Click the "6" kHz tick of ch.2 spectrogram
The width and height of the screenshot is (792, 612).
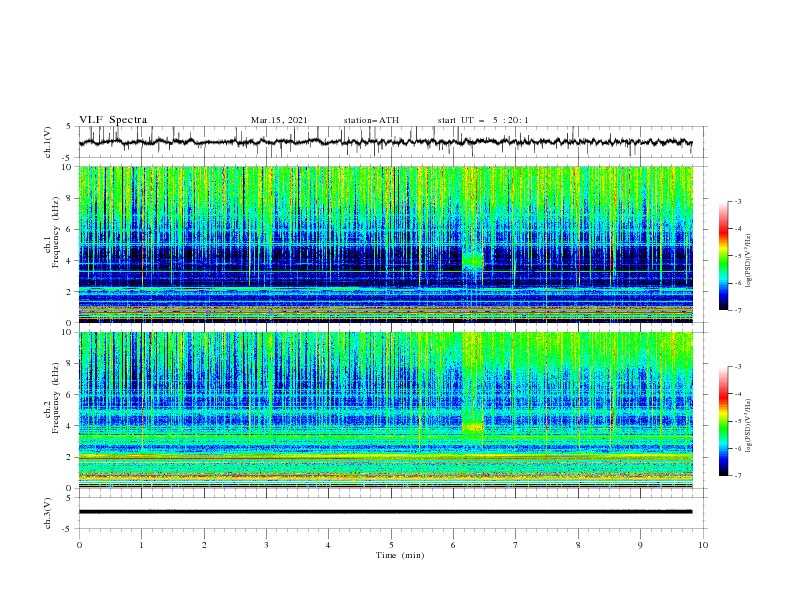(x=71, y=395)
